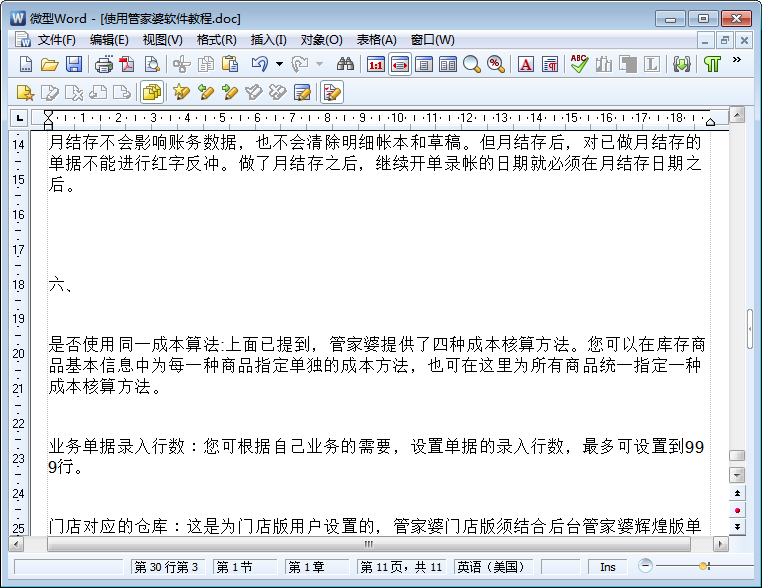Click the zoom slider minus button

pos(646,566)
